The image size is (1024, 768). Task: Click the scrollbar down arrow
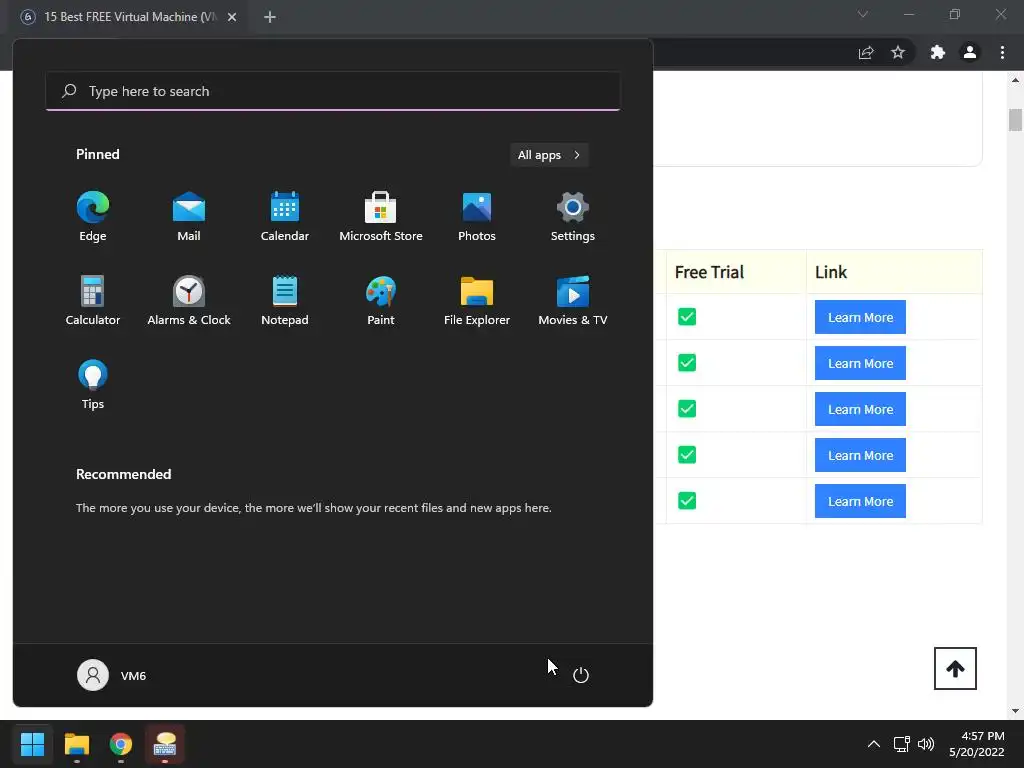(x=1015, y=711)
